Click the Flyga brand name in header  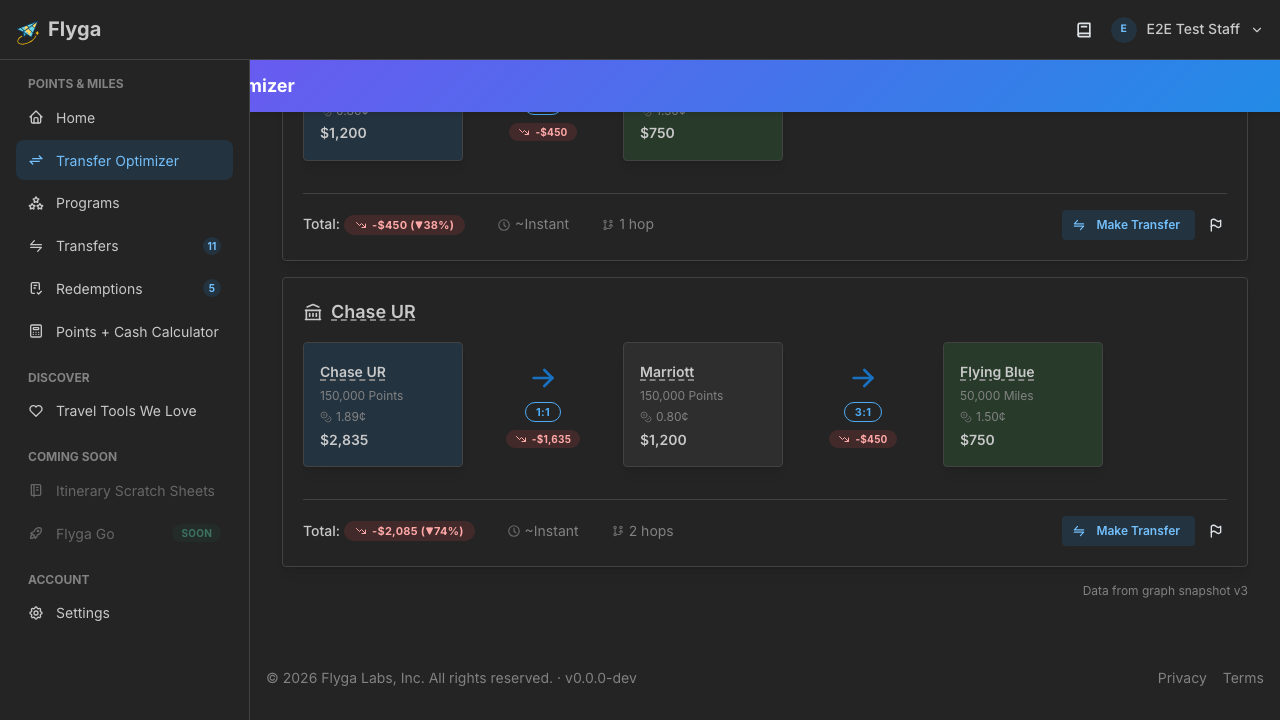coord(74,29)
